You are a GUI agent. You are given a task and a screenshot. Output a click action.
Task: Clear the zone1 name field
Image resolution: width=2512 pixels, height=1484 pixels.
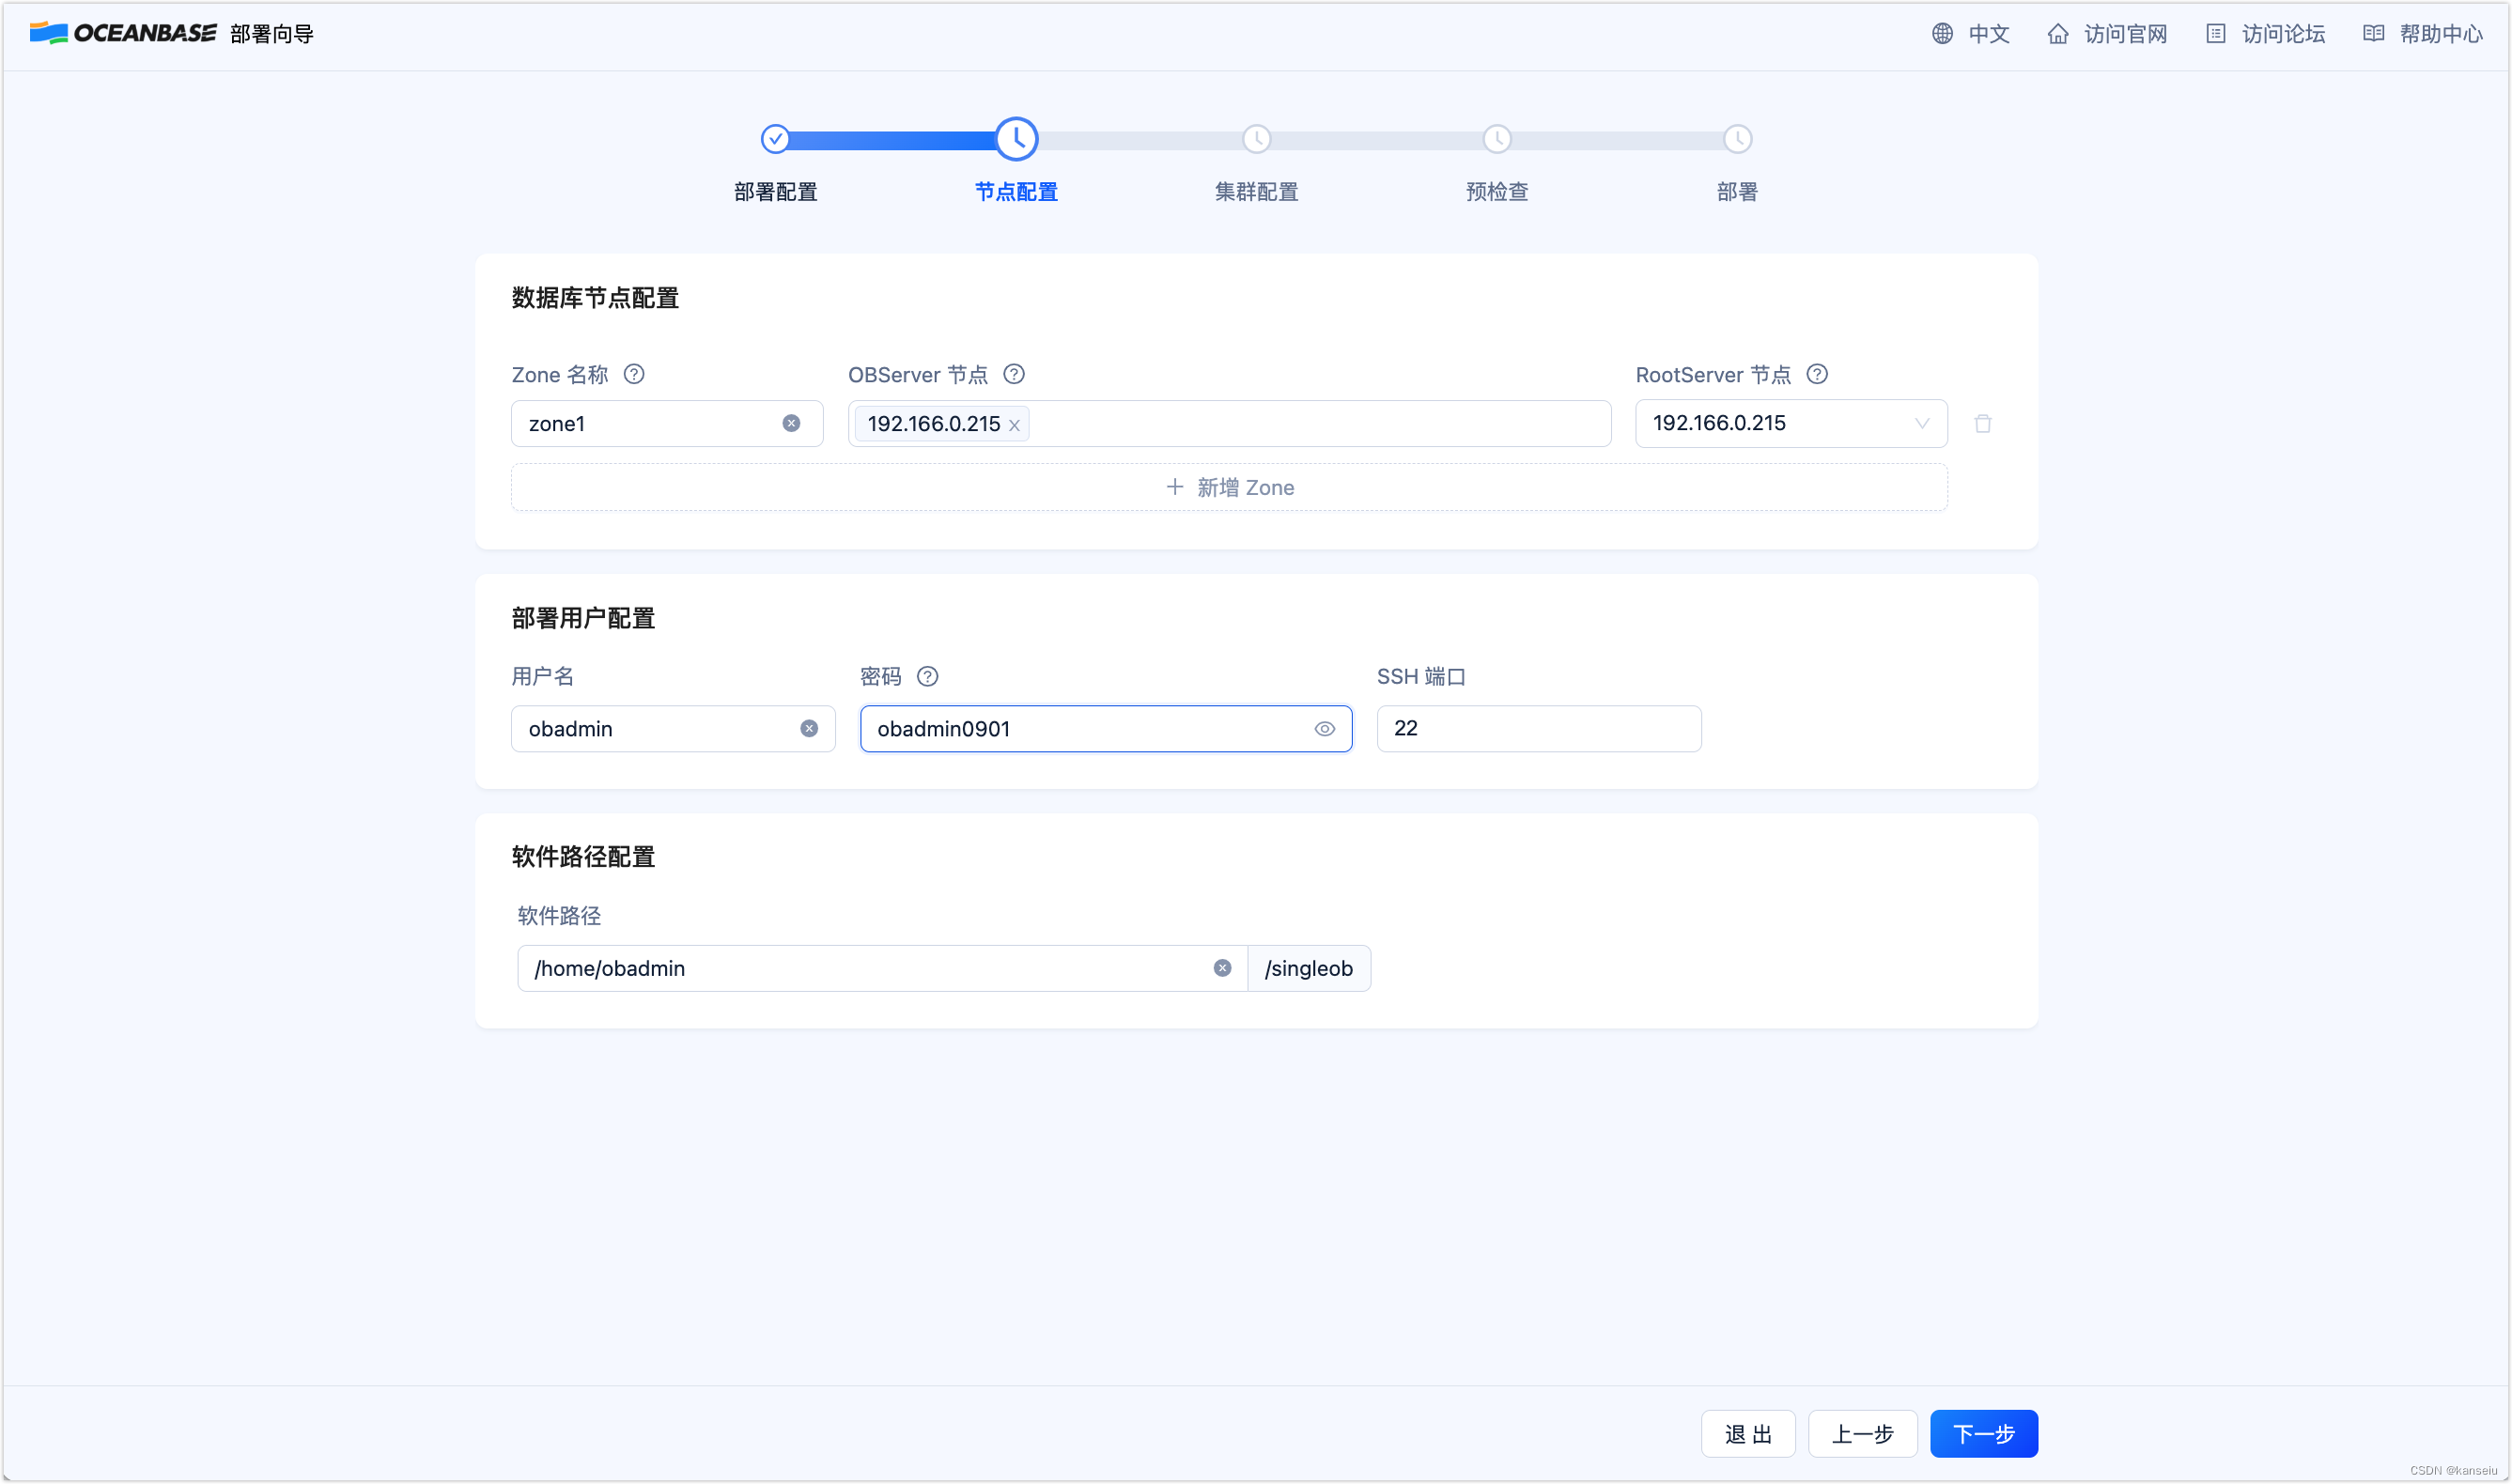coord(791,424)
